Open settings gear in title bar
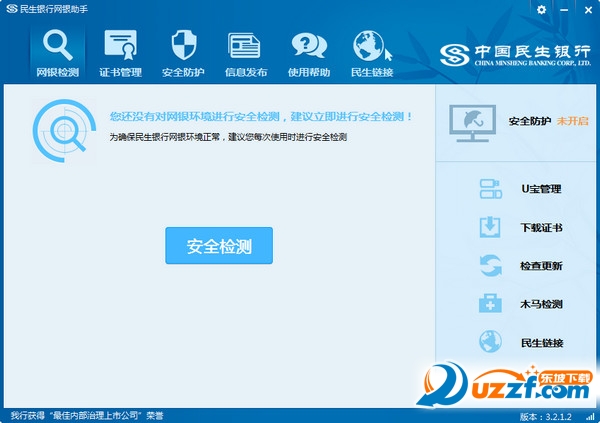Viewport: 600px width, 423px height. [541, 9]
